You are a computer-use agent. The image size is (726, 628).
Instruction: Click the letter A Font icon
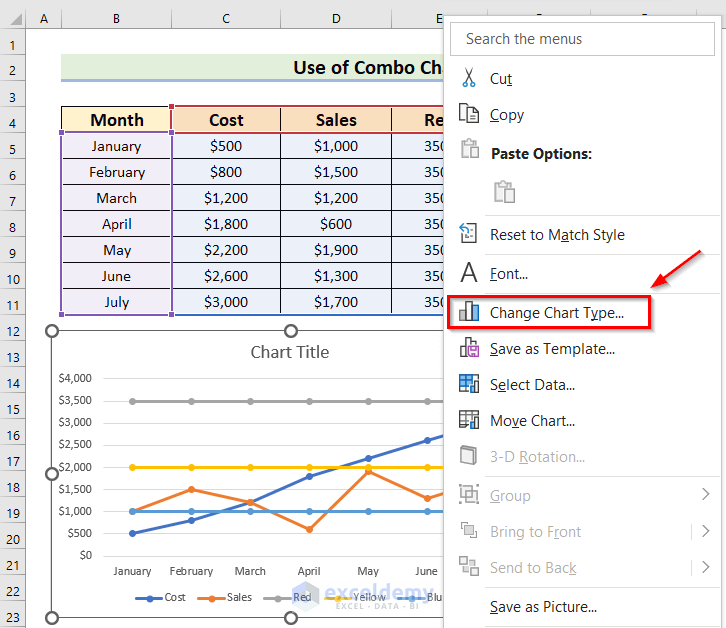pyautogui.click(x=469, y=272)
